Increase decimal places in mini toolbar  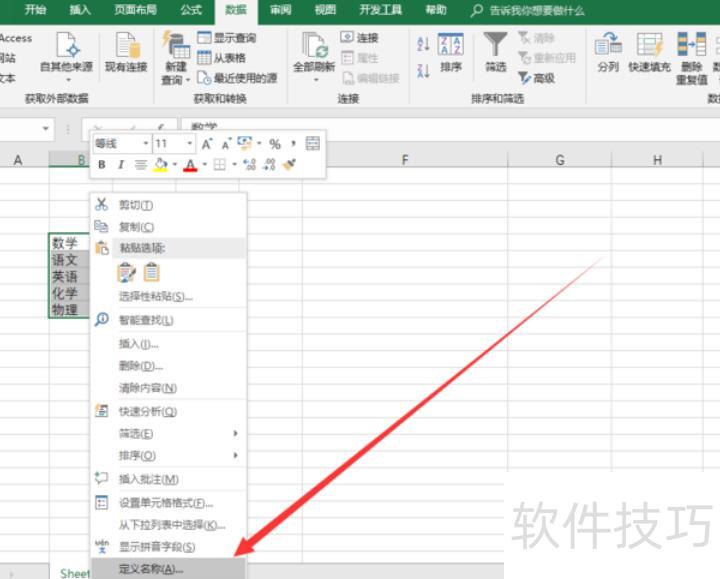click(249, 164)
